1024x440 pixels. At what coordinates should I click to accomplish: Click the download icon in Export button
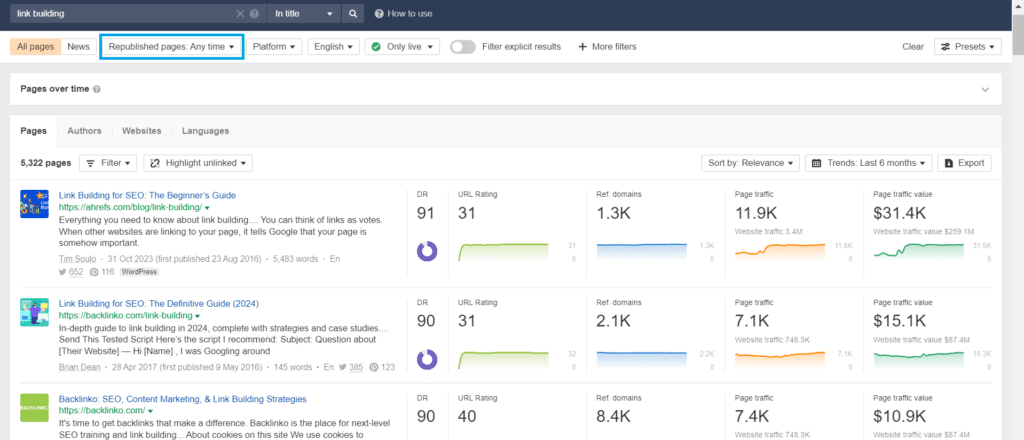pos(949,163)
